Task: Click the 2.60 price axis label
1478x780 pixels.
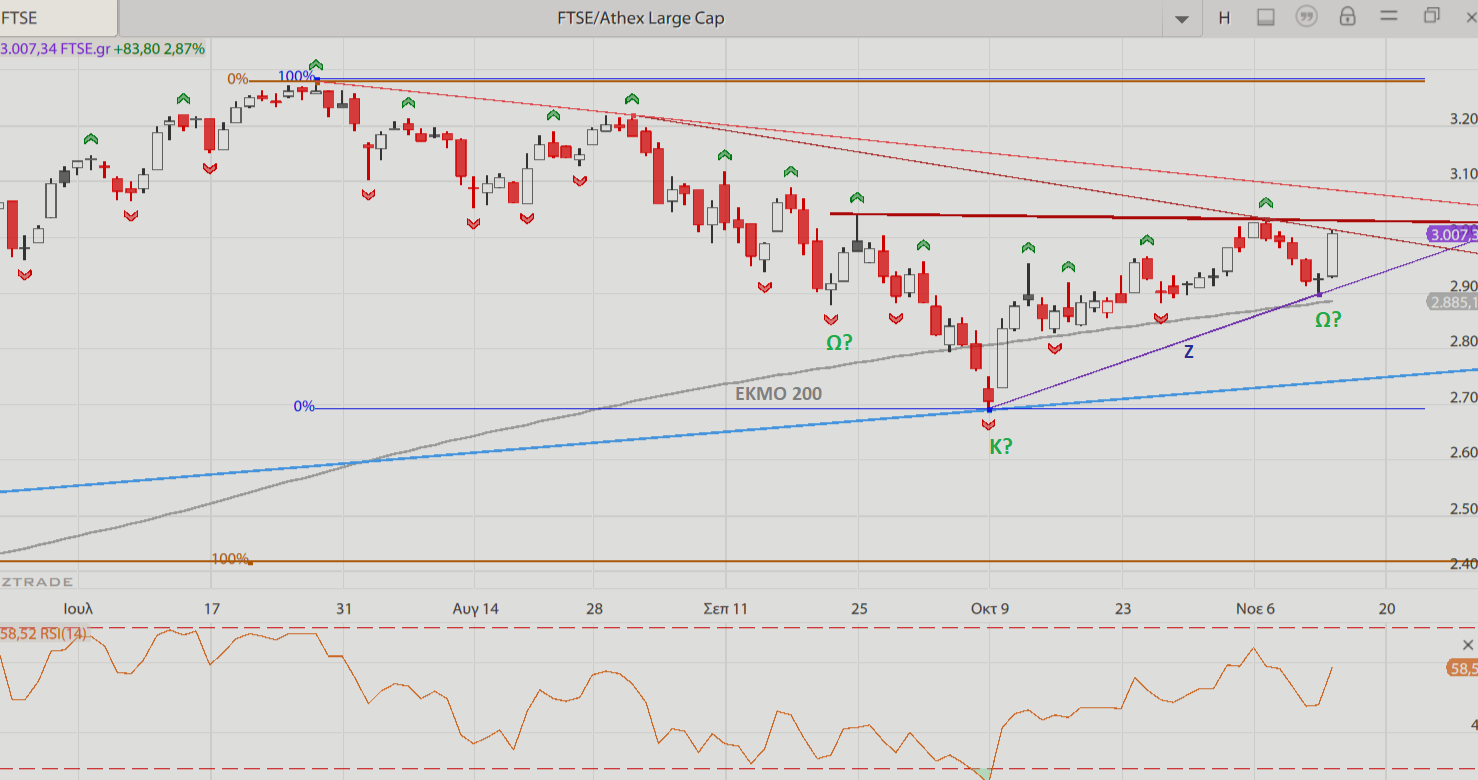Action: pyautogui.click(x=1463, y=453)
